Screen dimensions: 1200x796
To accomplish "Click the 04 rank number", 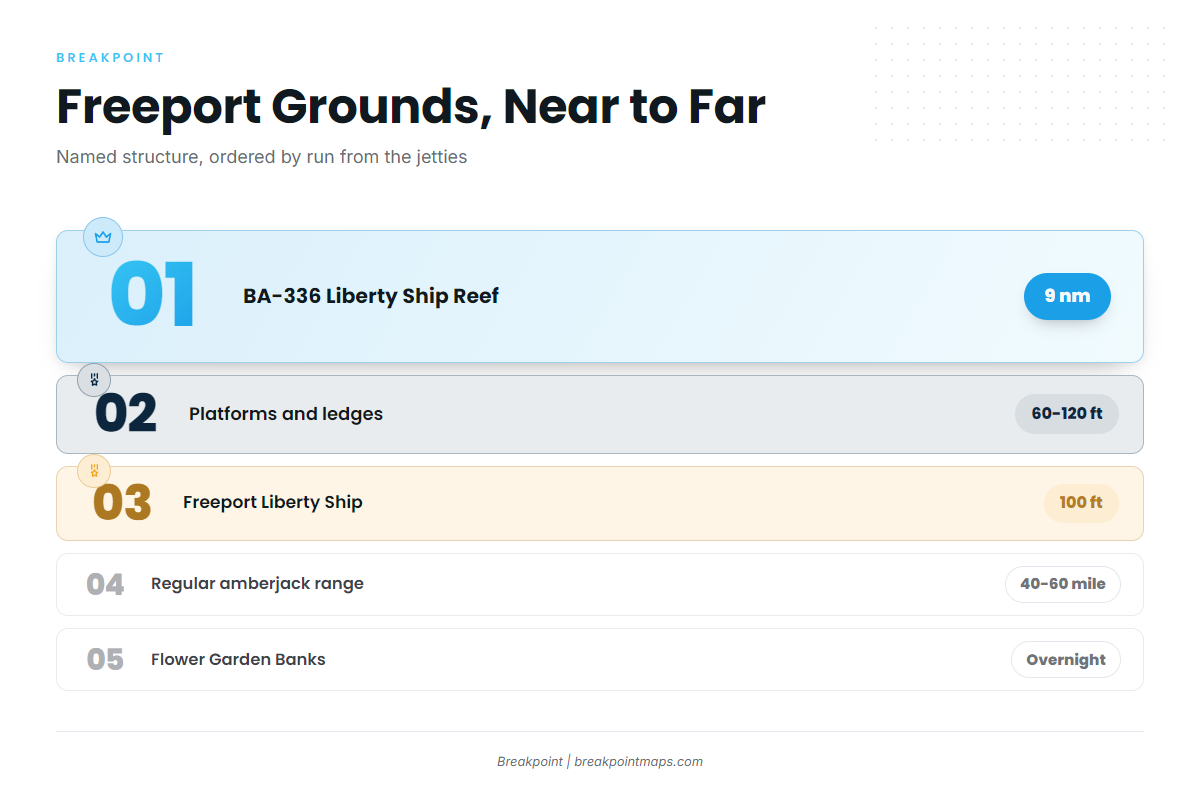I will pos(105,584).
